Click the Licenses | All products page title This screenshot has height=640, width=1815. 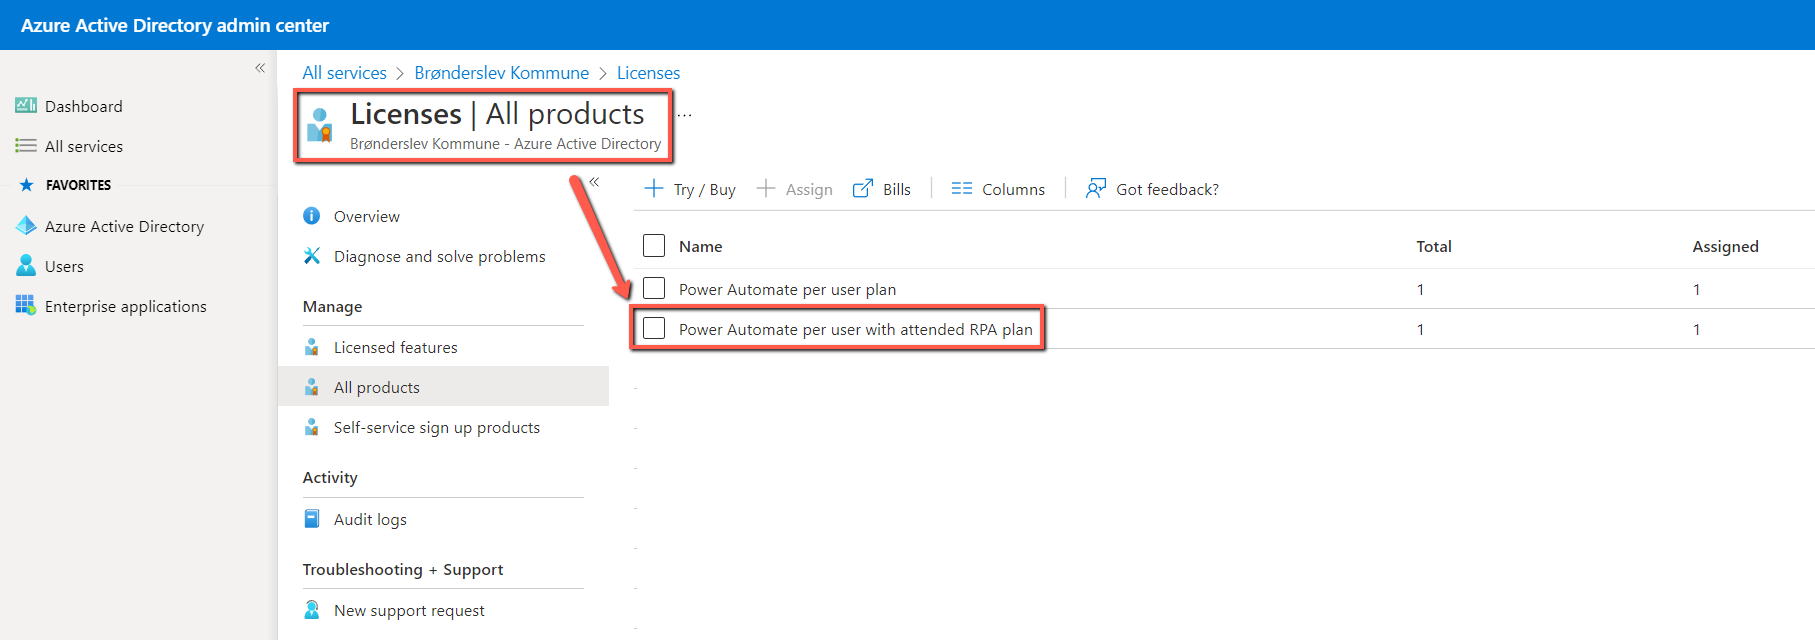pos(497,114)
